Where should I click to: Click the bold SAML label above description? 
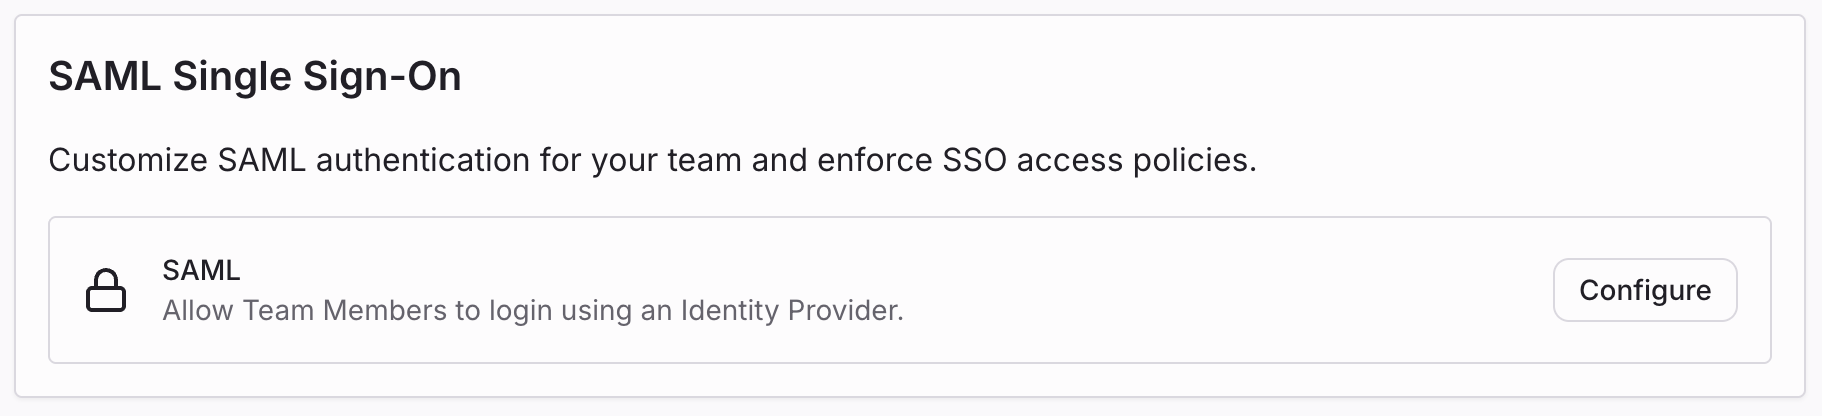coord(201,270)
